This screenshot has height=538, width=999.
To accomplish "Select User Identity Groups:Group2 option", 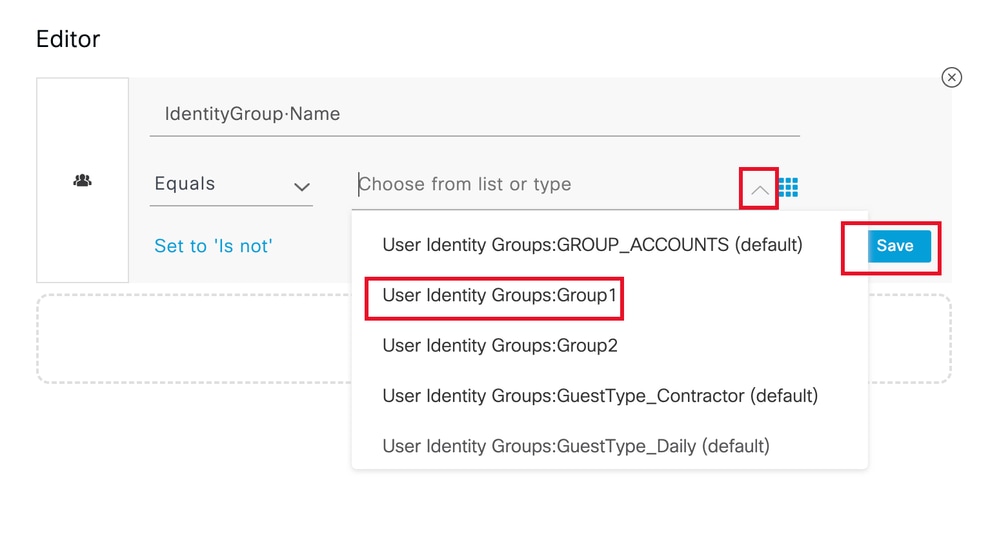I will point(609,345).
